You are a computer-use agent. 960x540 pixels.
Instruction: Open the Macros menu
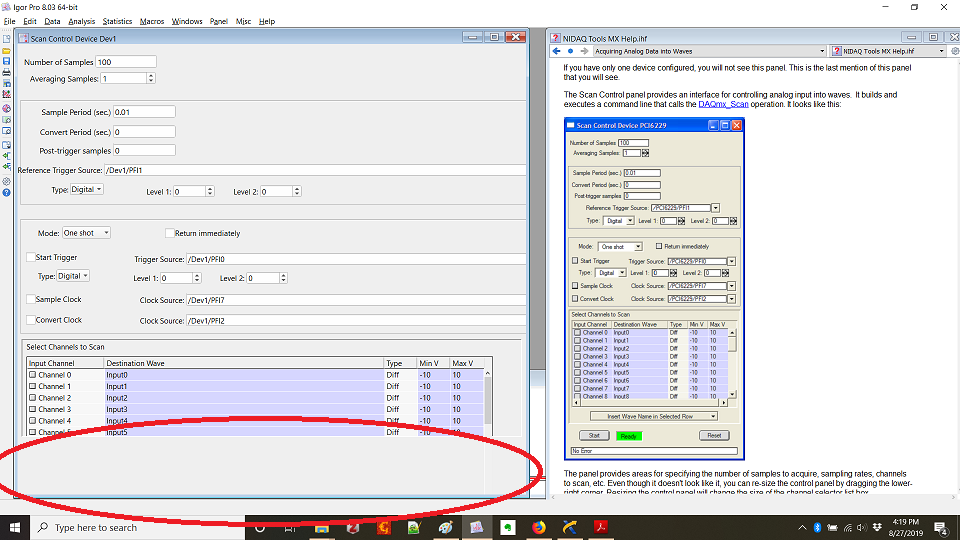pyautogui.click(x=151, y=21)
